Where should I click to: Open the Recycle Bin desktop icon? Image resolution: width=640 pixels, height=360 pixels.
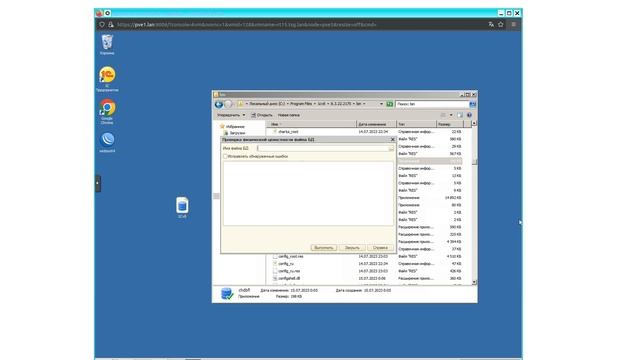pyautogui.click(x=107, y=44)
